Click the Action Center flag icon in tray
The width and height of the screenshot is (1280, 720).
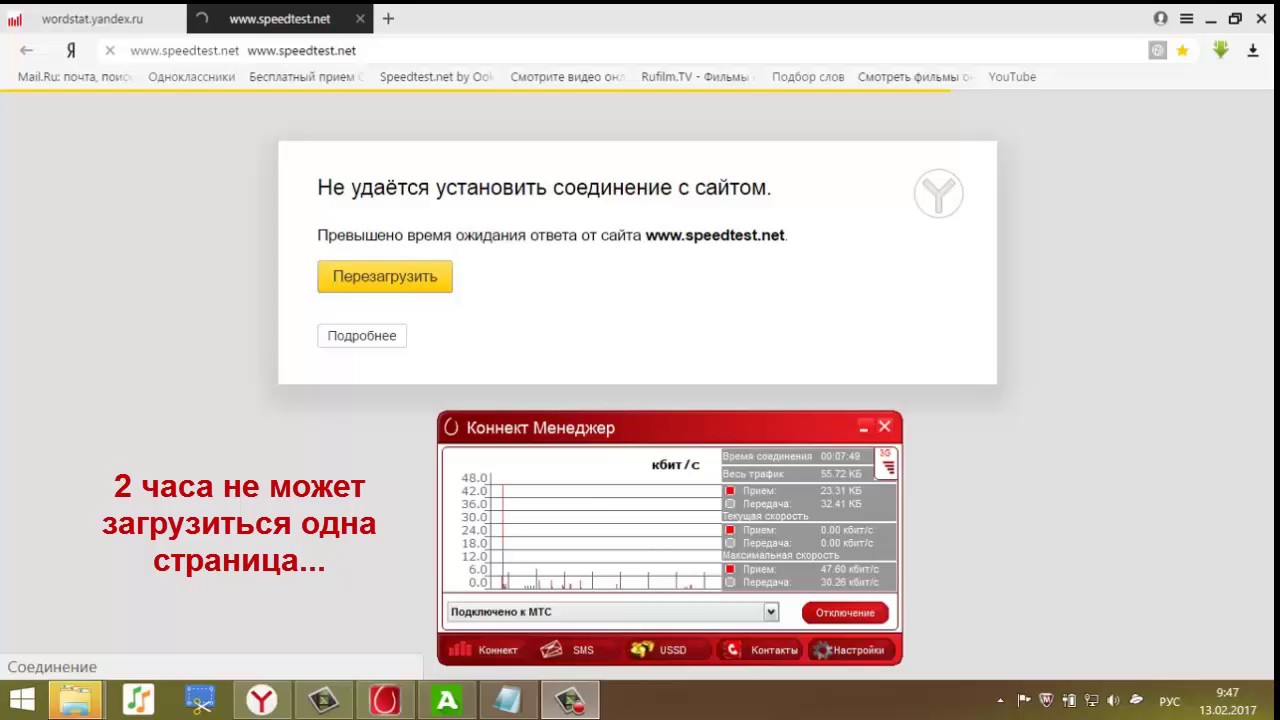[x=1024, y=701]
